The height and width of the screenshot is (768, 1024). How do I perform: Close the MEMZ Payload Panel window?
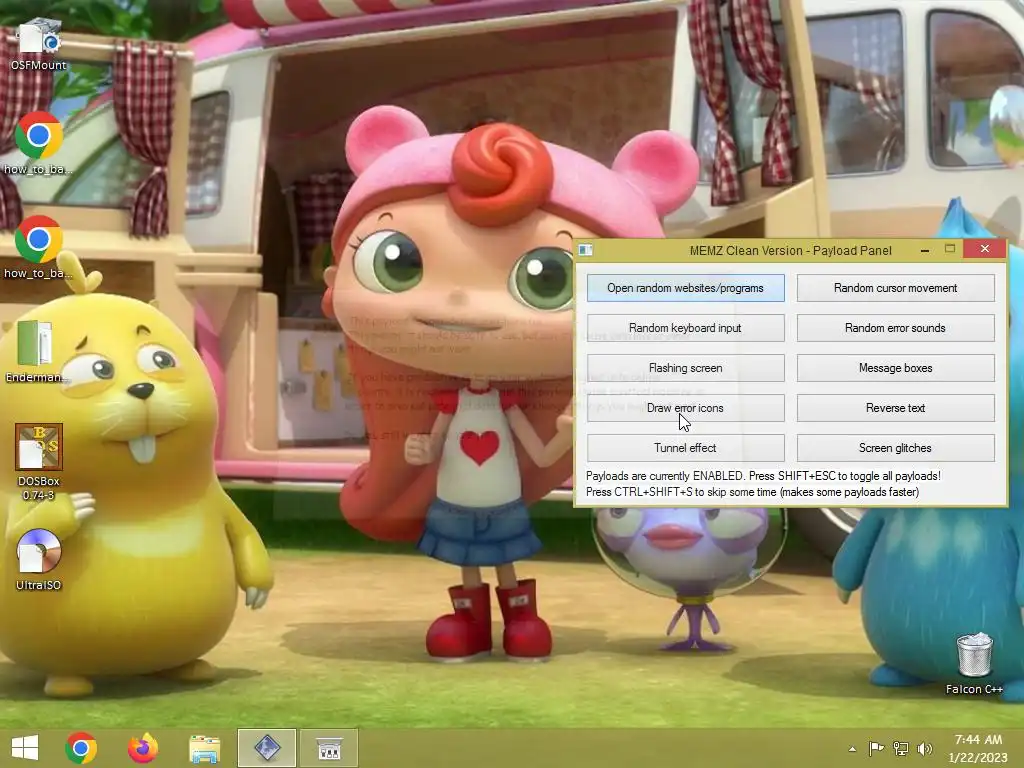985,249
